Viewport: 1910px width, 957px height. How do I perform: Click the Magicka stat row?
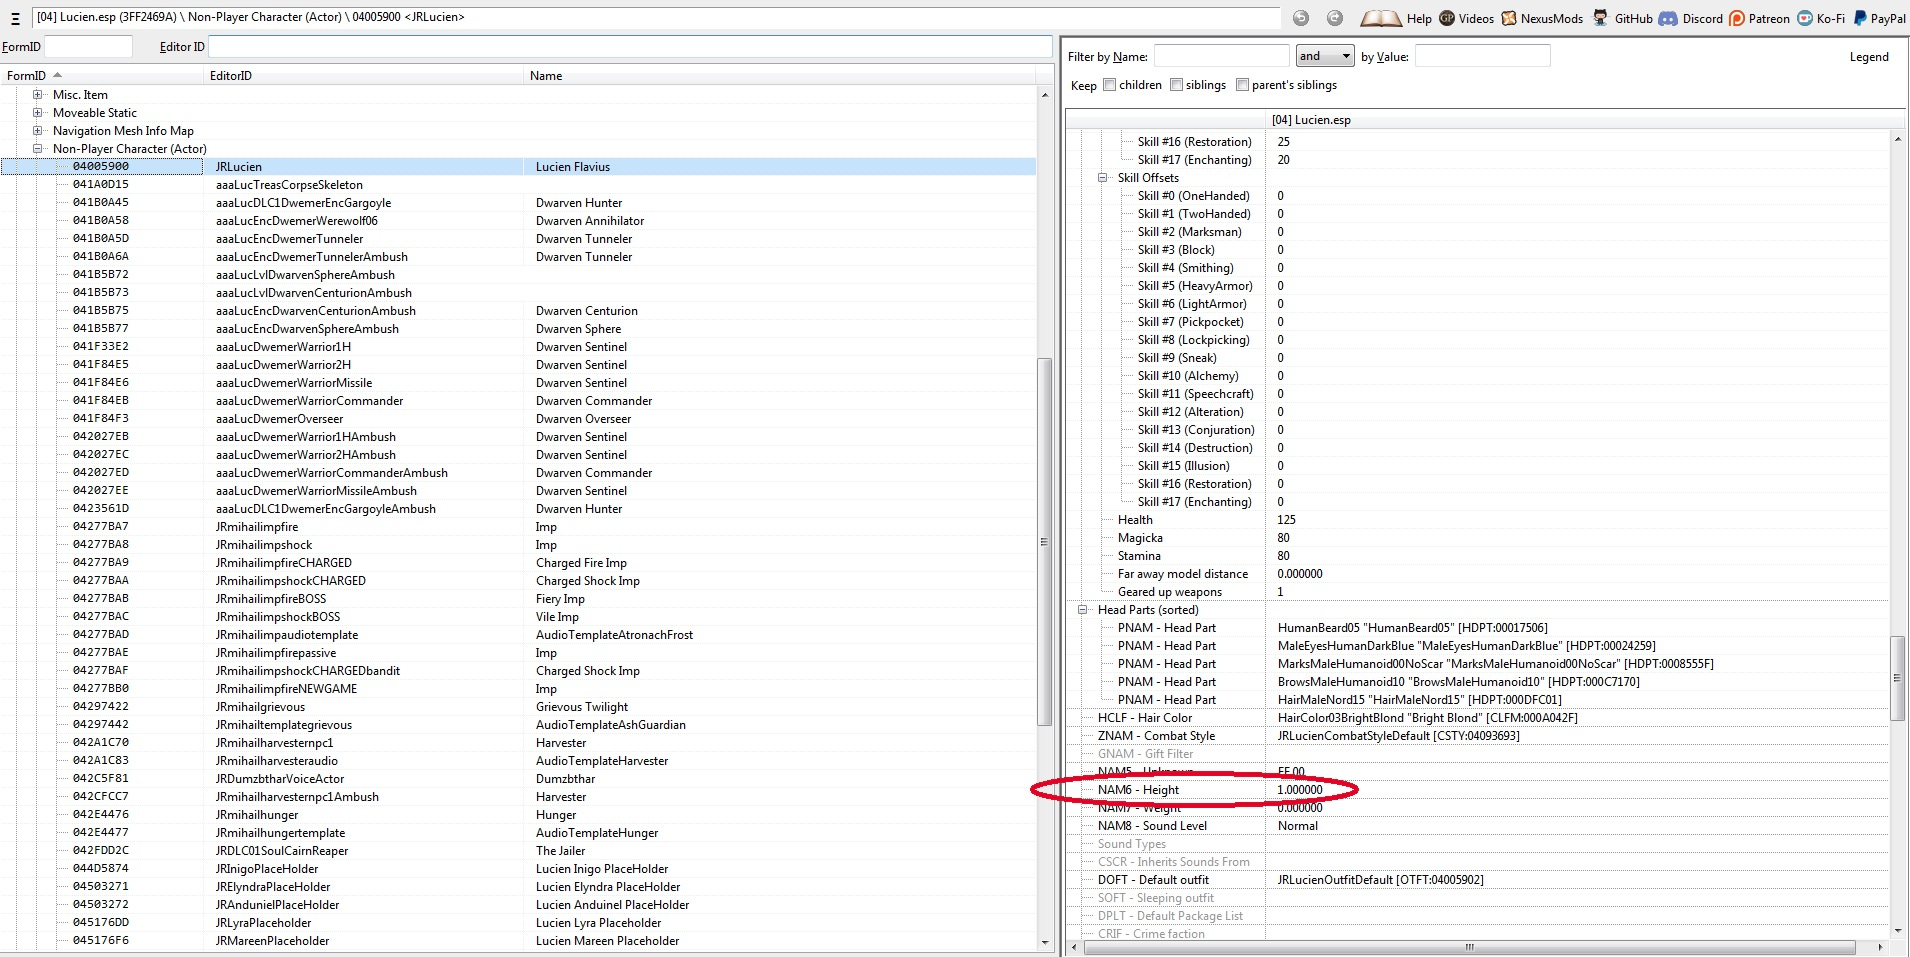pos(1477,538)
